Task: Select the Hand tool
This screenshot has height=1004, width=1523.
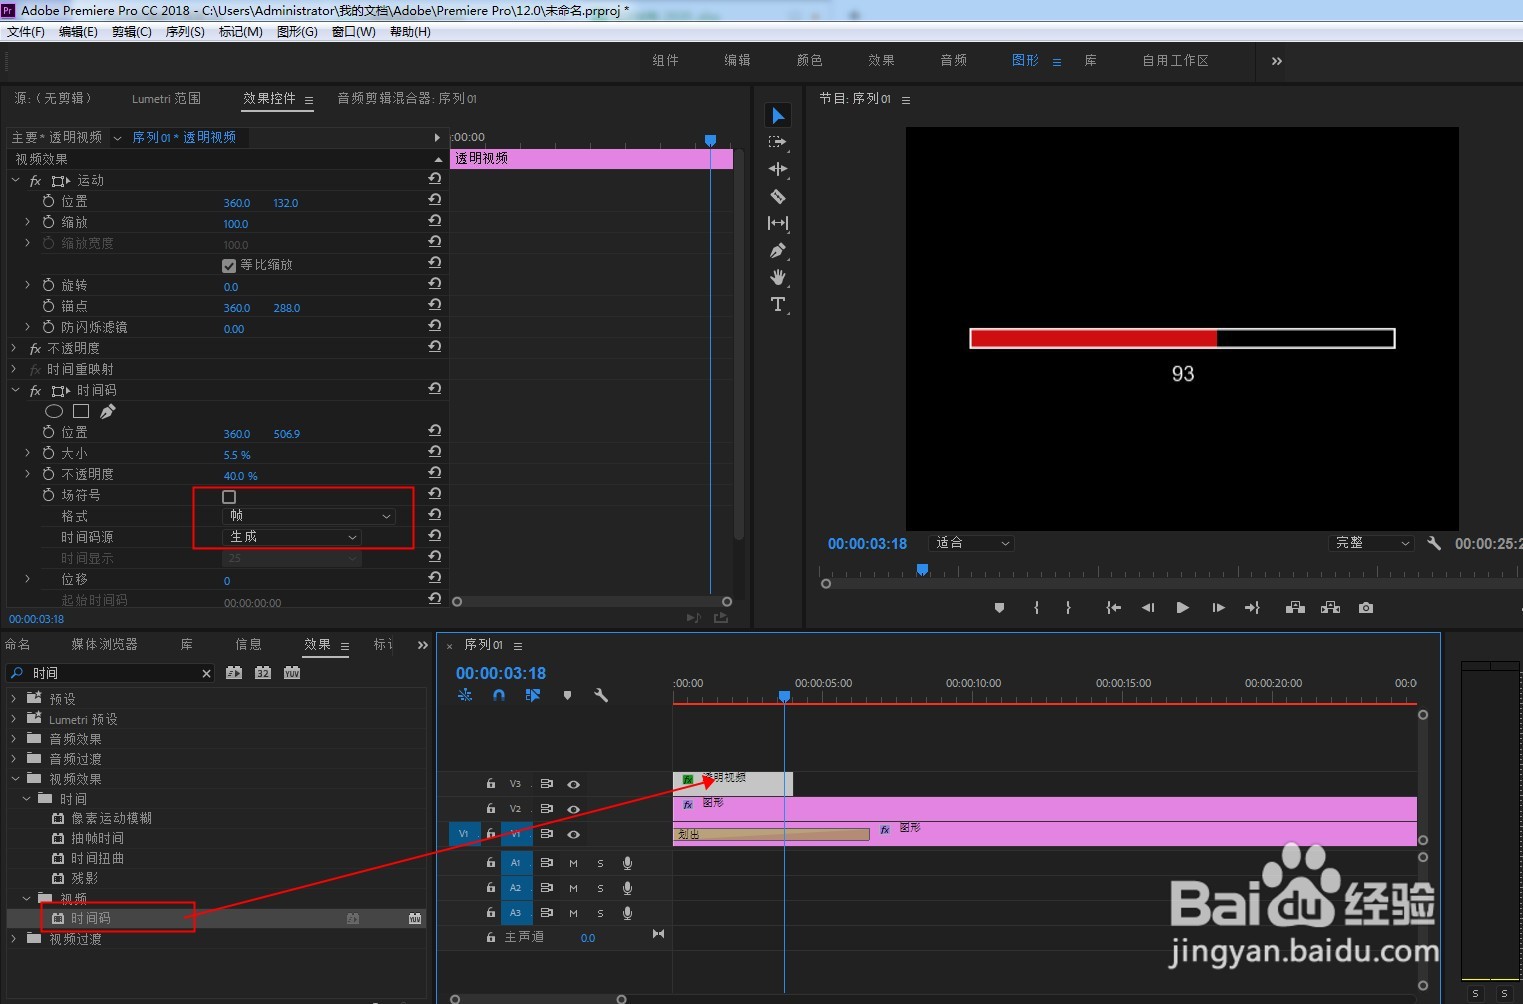Action: 778,277
